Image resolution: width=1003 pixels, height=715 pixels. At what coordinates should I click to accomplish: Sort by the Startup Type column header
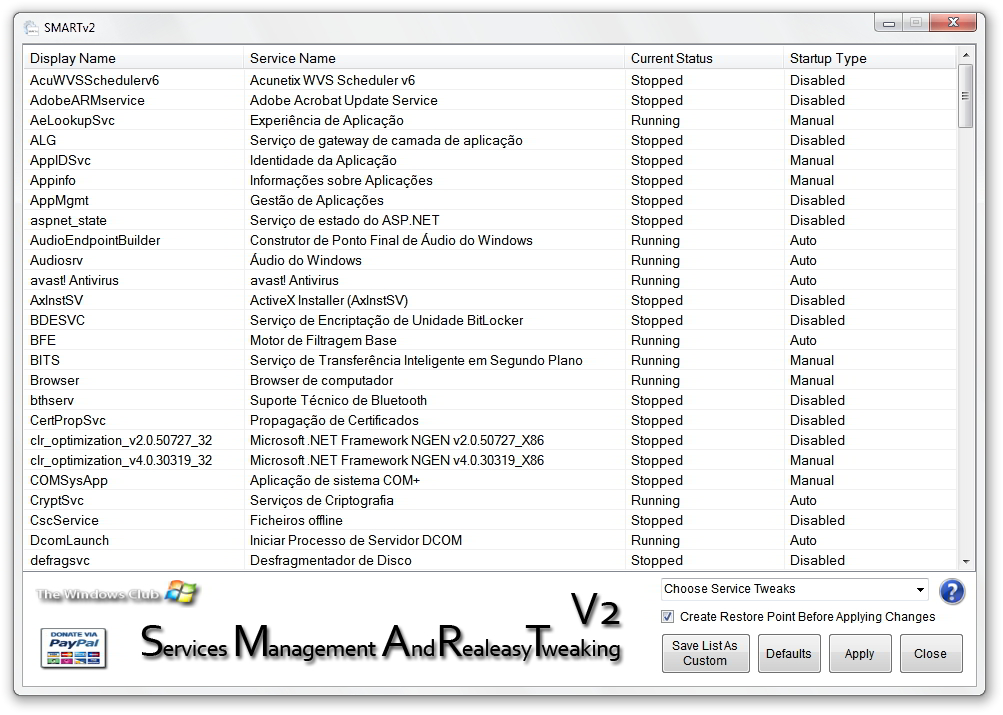[870, 58]
